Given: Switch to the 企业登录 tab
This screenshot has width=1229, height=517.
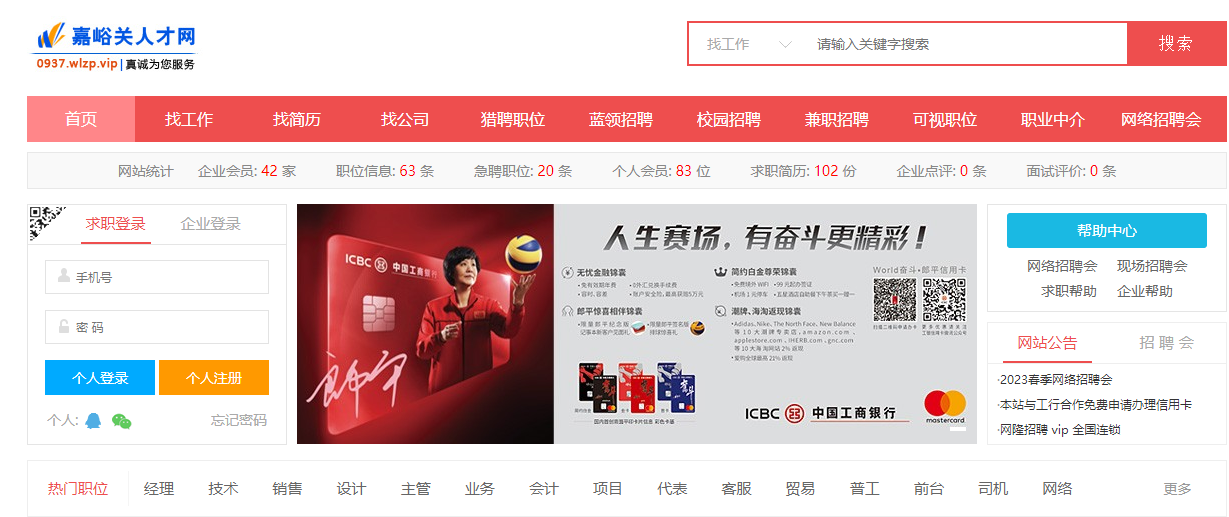Looking at the screenshot, I should tap(211, 223).
